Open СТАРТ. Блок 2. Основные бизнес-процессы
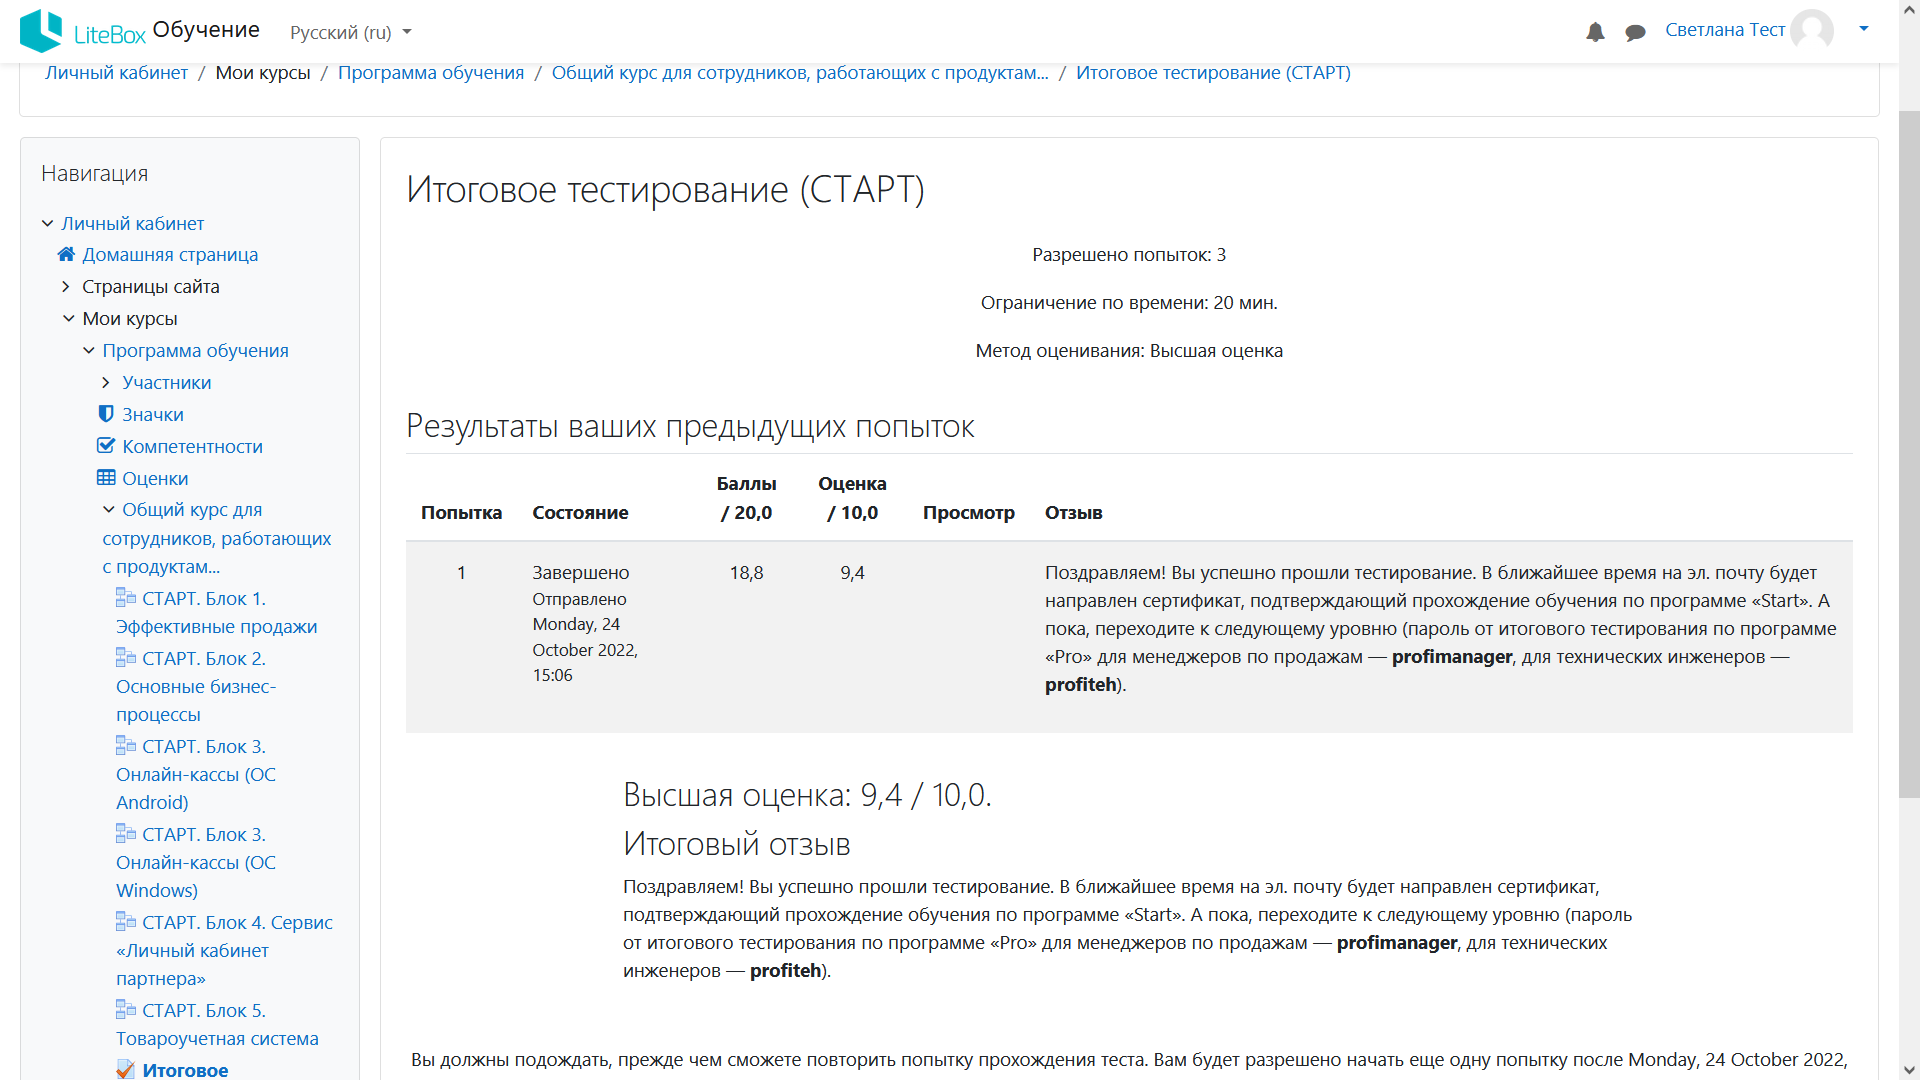 coord(196,686)
